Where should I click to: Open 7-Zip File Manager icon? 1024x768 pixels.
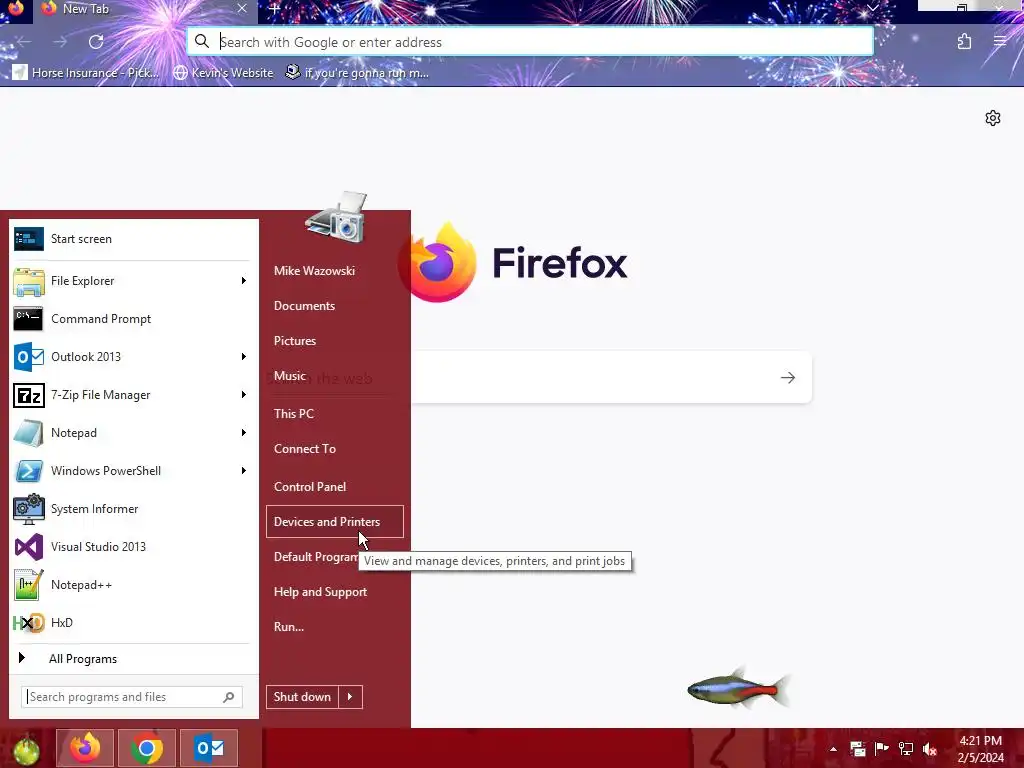click(x=29, y=395)
